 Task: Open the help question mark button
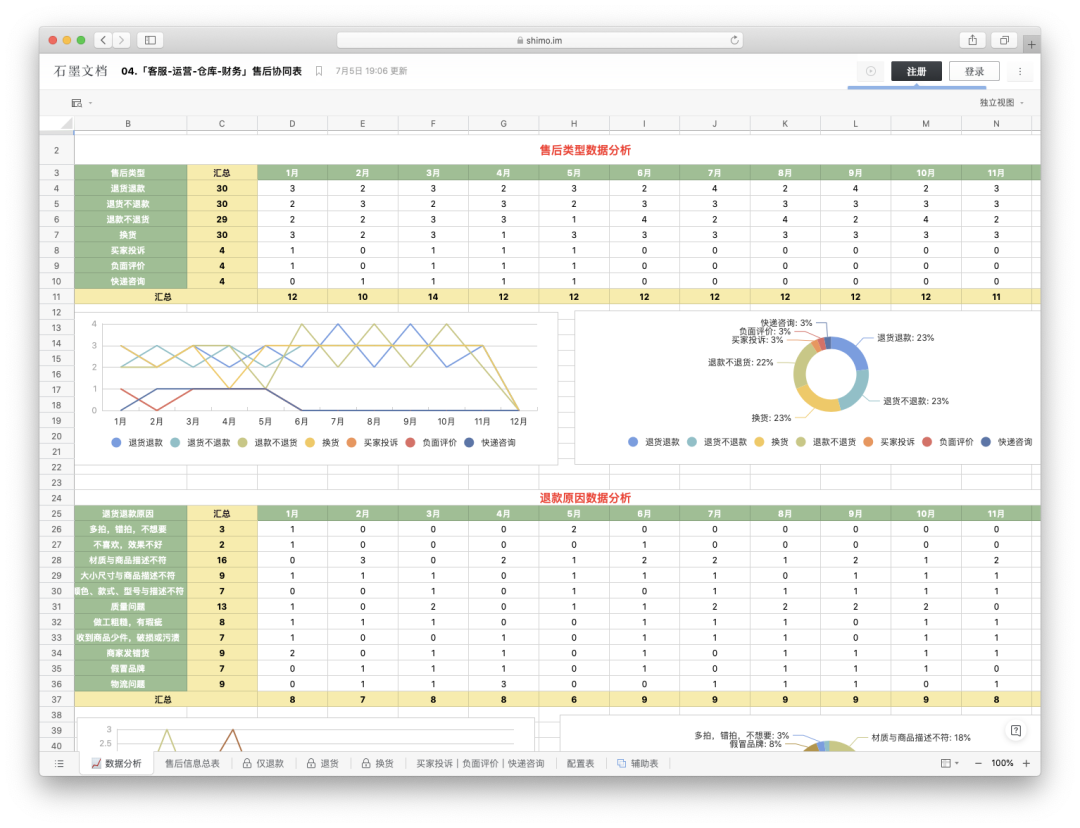click(1016, 731)
